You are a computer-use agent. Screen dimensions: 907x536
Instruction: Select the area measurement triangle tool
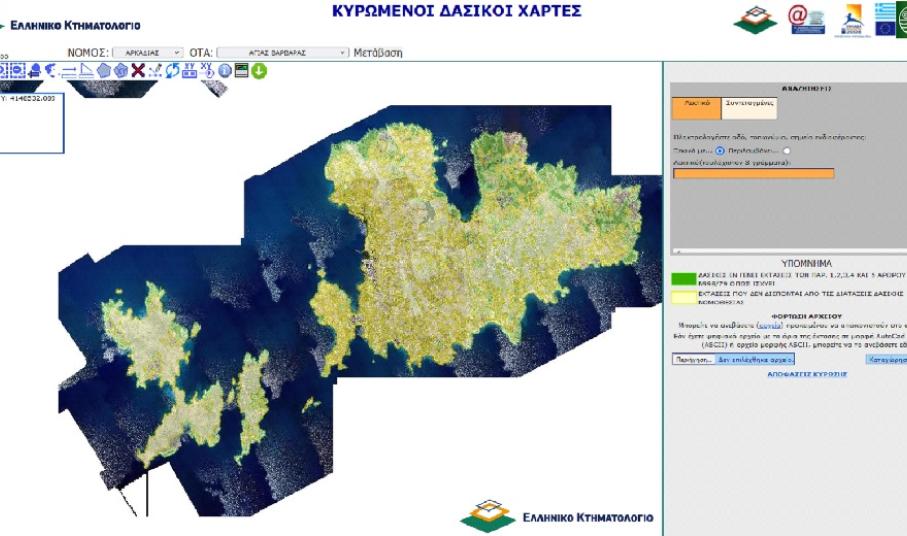point(86,70)
